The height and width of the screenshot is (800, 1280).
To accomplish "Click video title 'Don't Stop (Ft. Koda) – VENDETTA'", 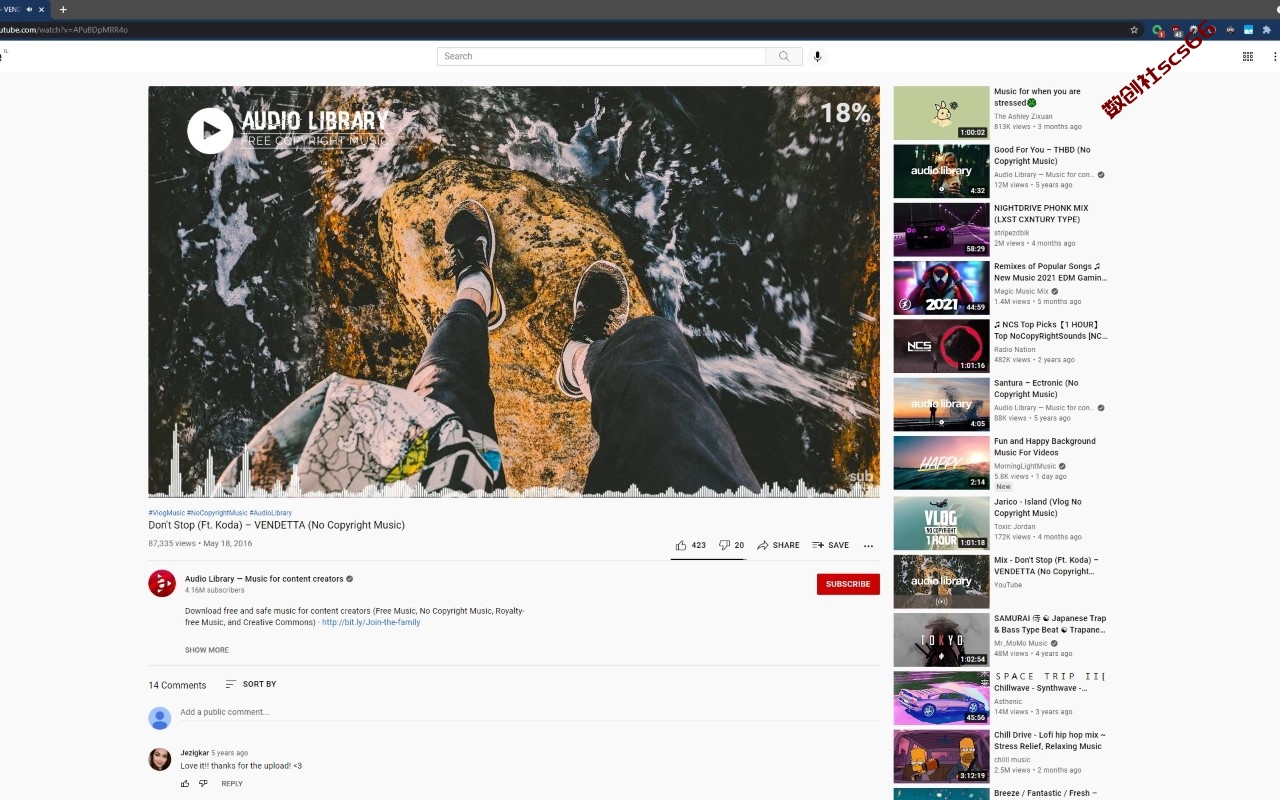I will [x=277, y=525].
